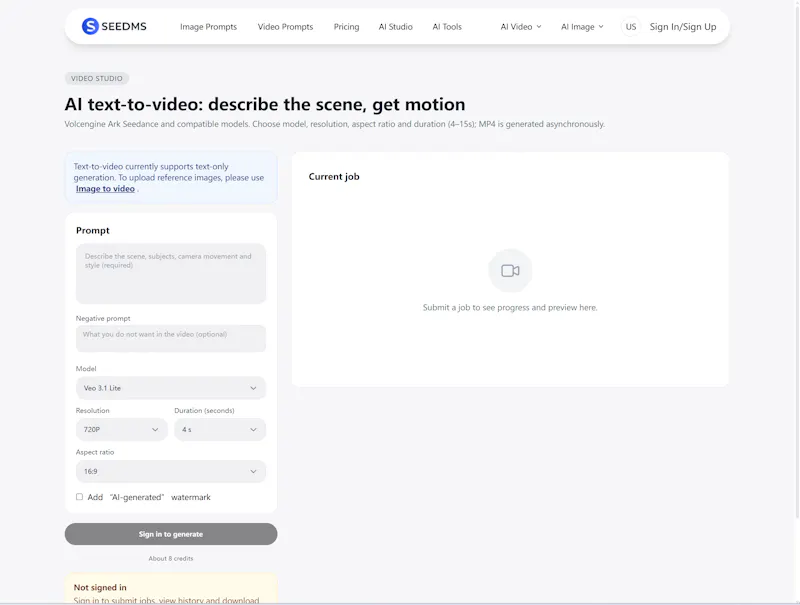Viewport: 800px width, 605px height.
Task: Click the video camera placeholder icon
Action: pyautogui.click(x=510, y=271)
